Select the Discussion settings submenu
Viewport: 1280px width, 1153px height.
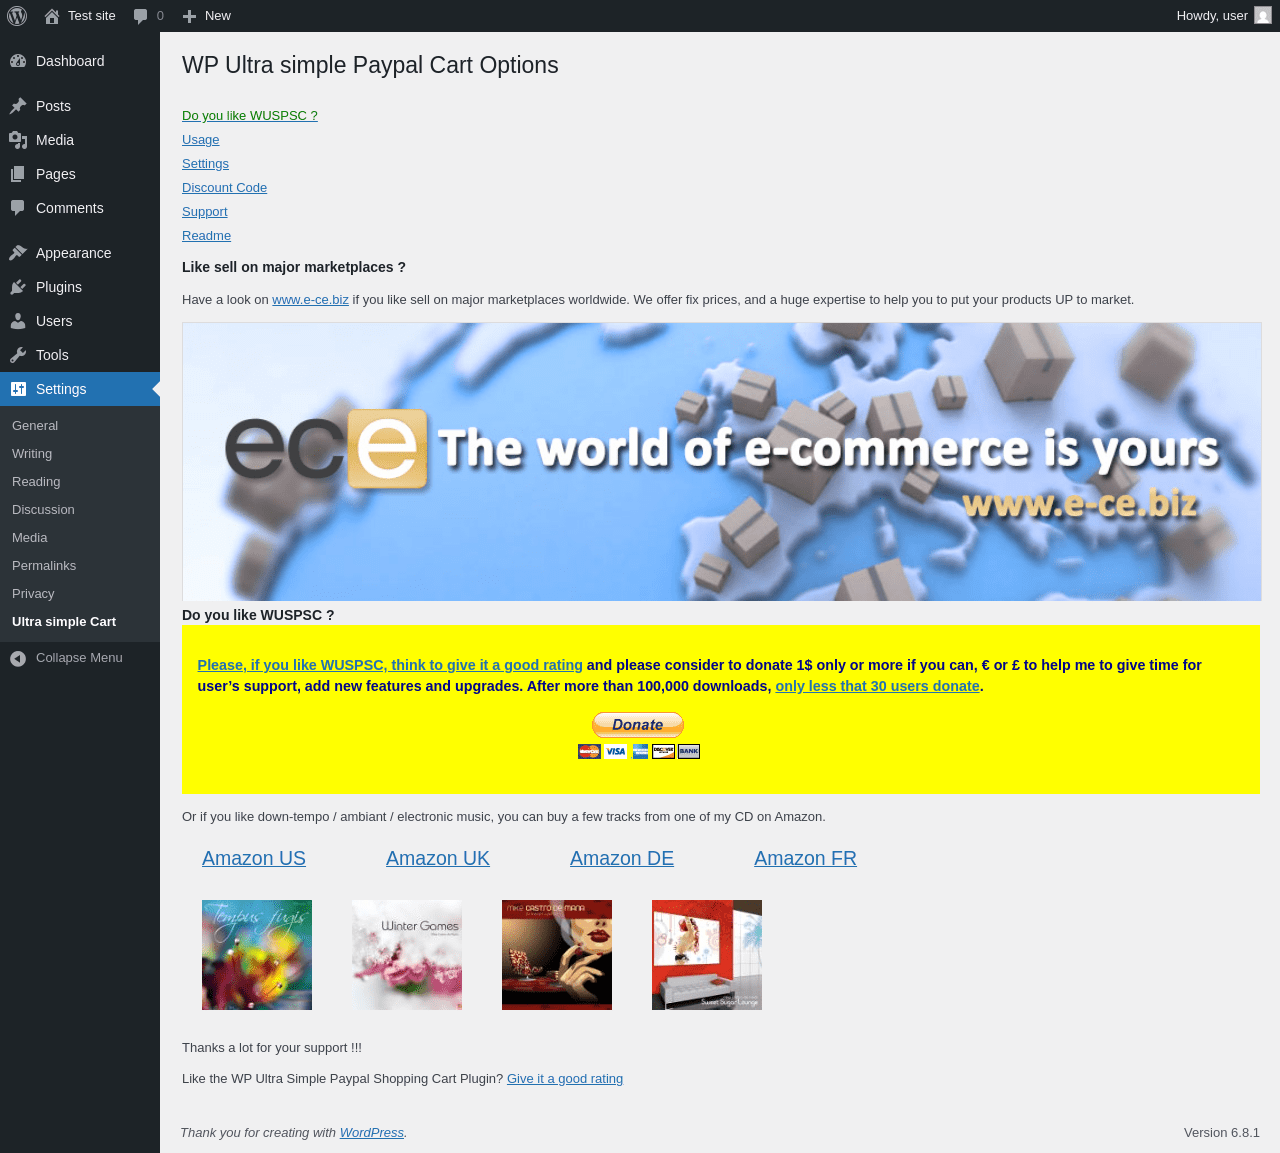point(43,510)
